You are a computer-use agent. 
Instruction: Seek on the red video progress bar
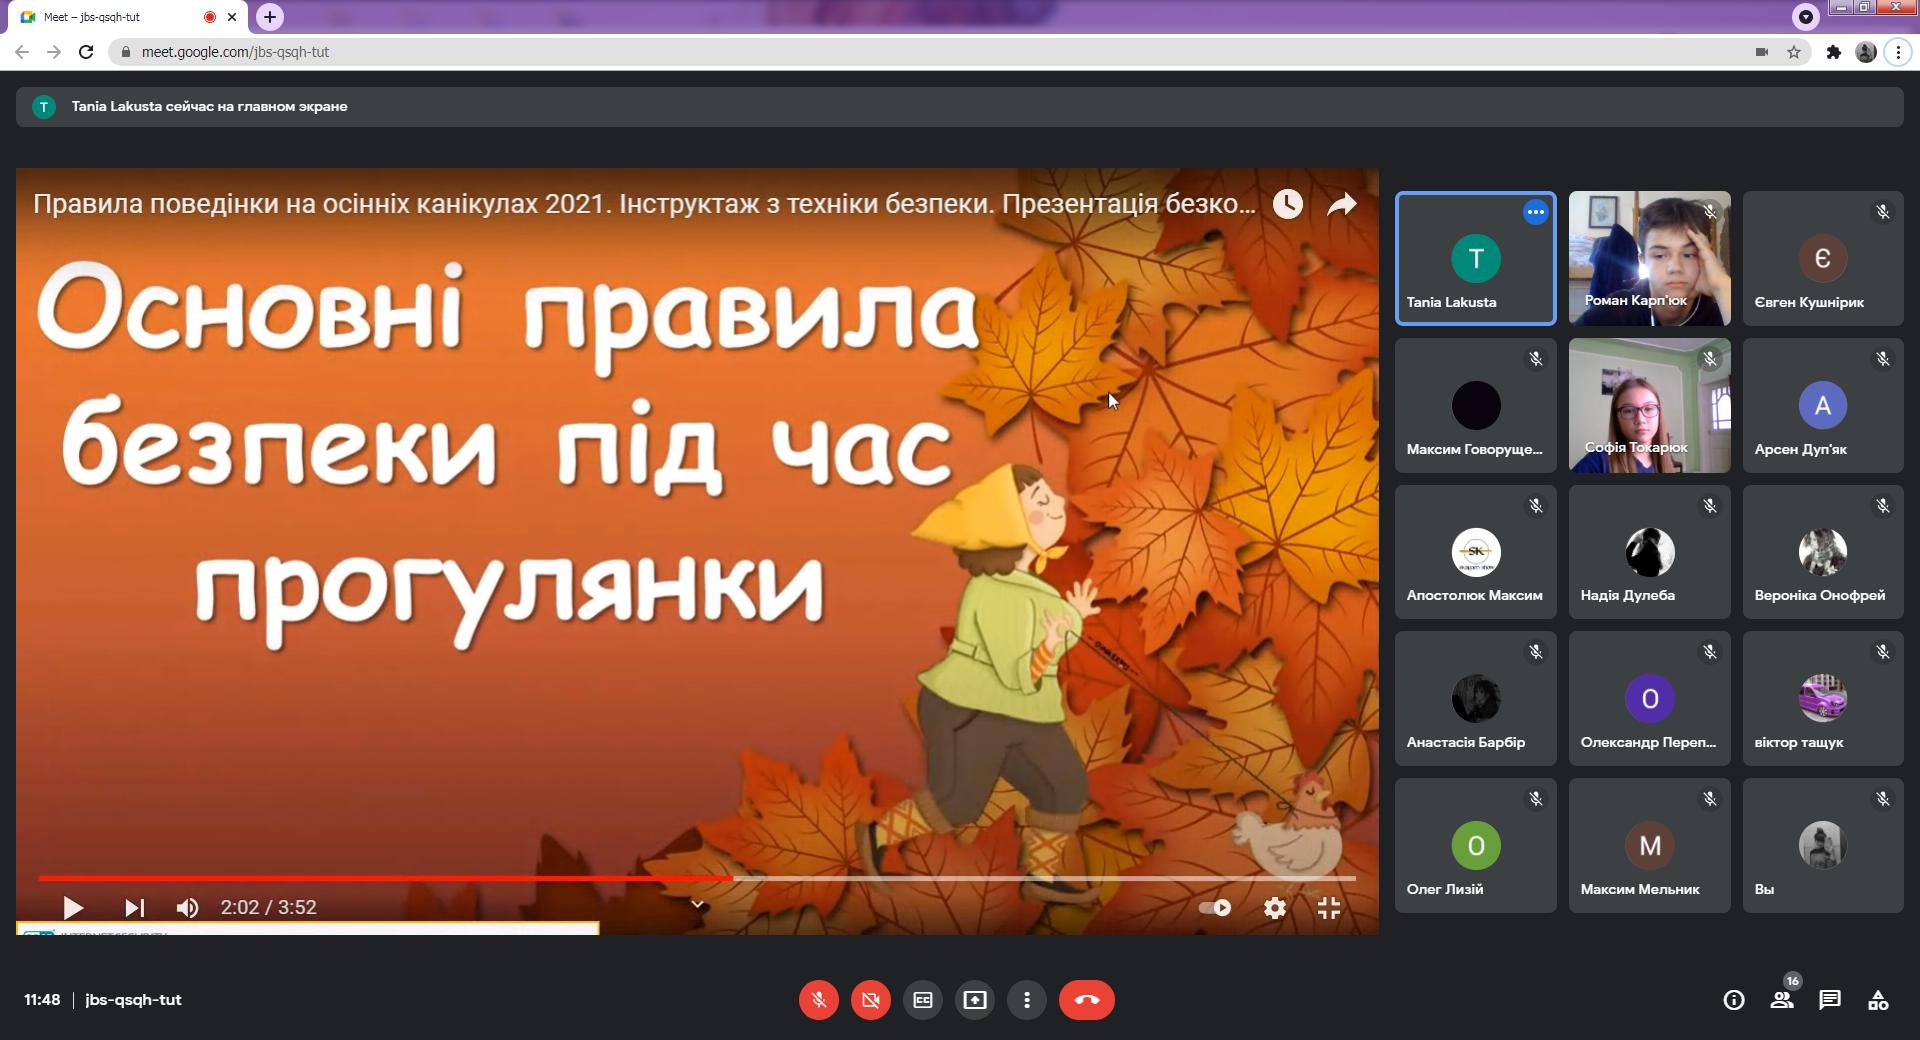click(x=697, y=878)
